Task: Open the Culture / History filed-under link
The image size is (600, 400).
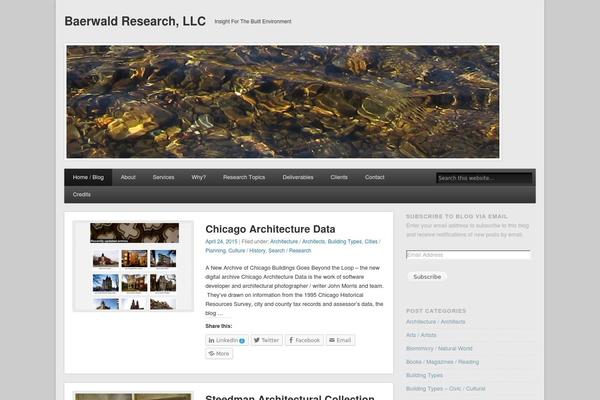Action: (x=247, y=251)
